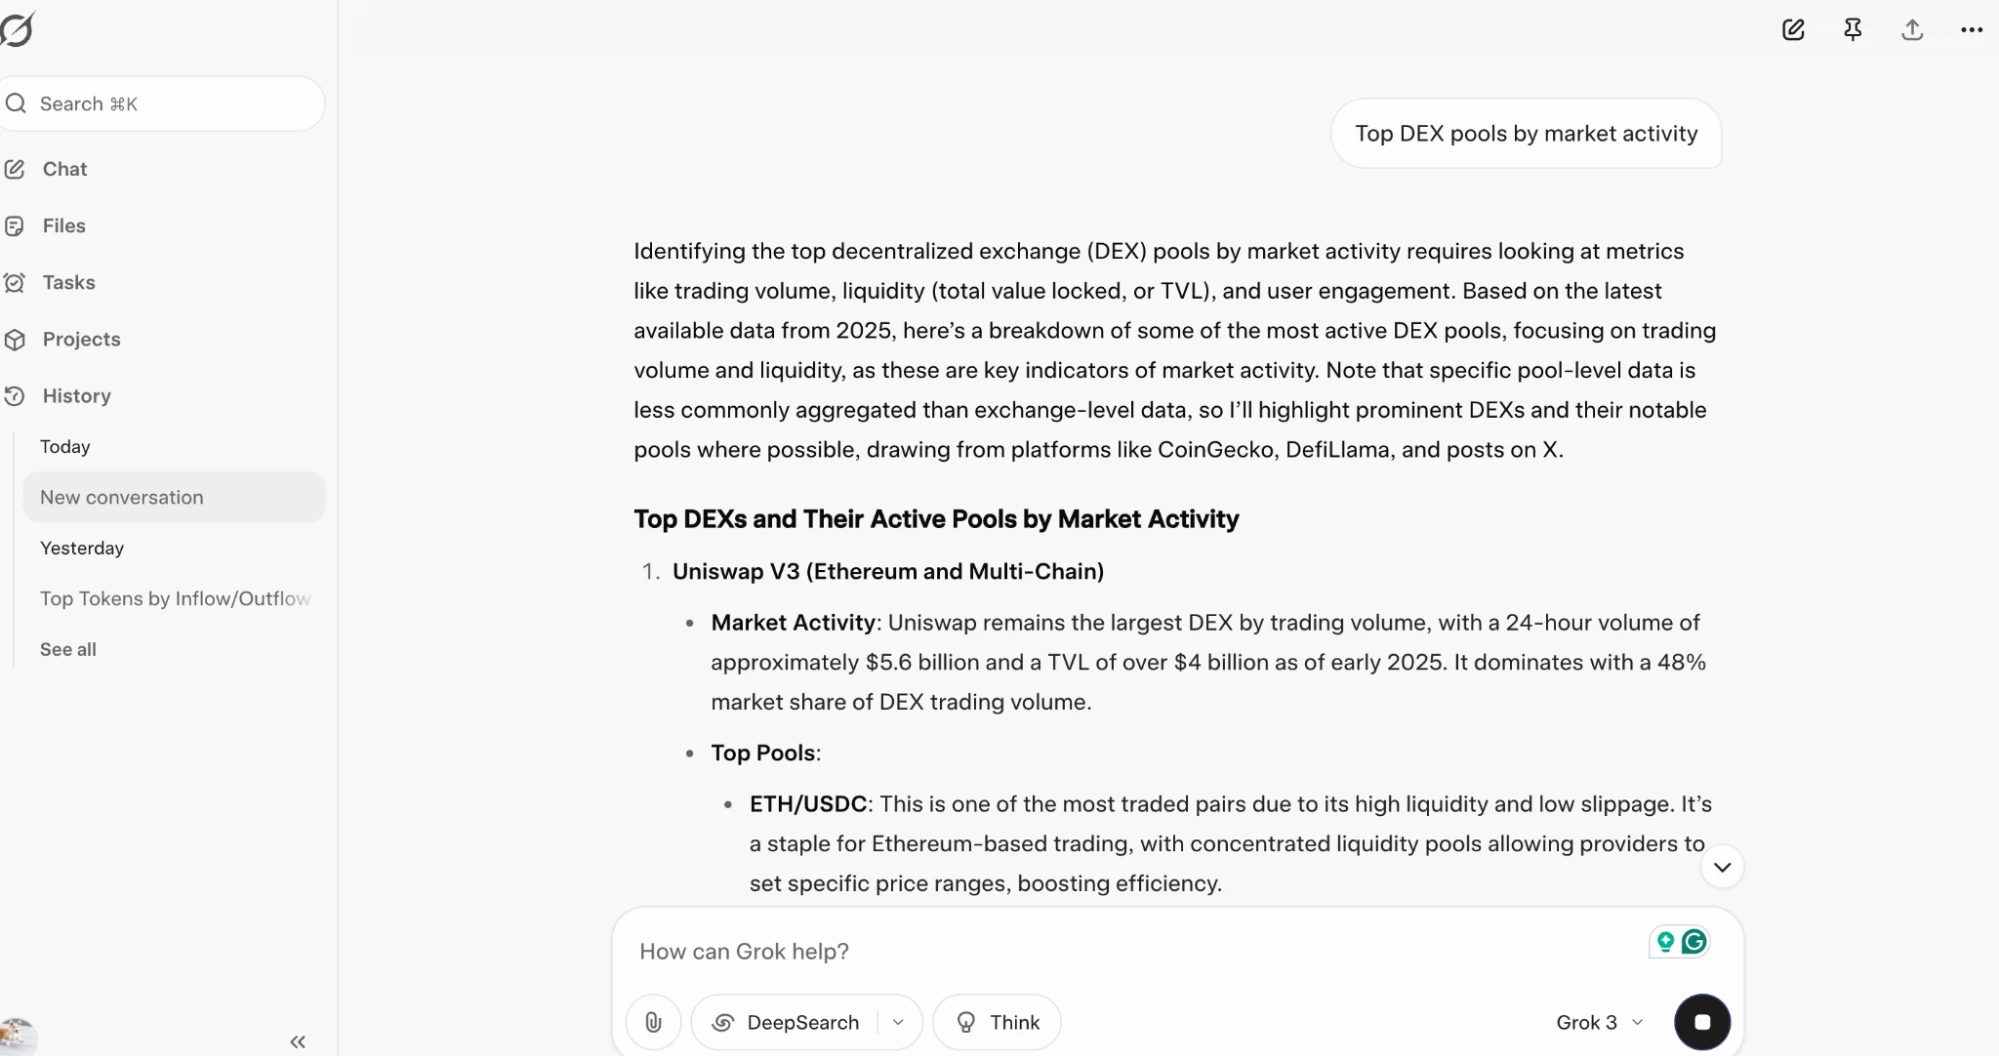The width and height of the screenshot is (1999, 1057).
Task: Open the Grok 3 model selector
Action: [1599, 1022]
